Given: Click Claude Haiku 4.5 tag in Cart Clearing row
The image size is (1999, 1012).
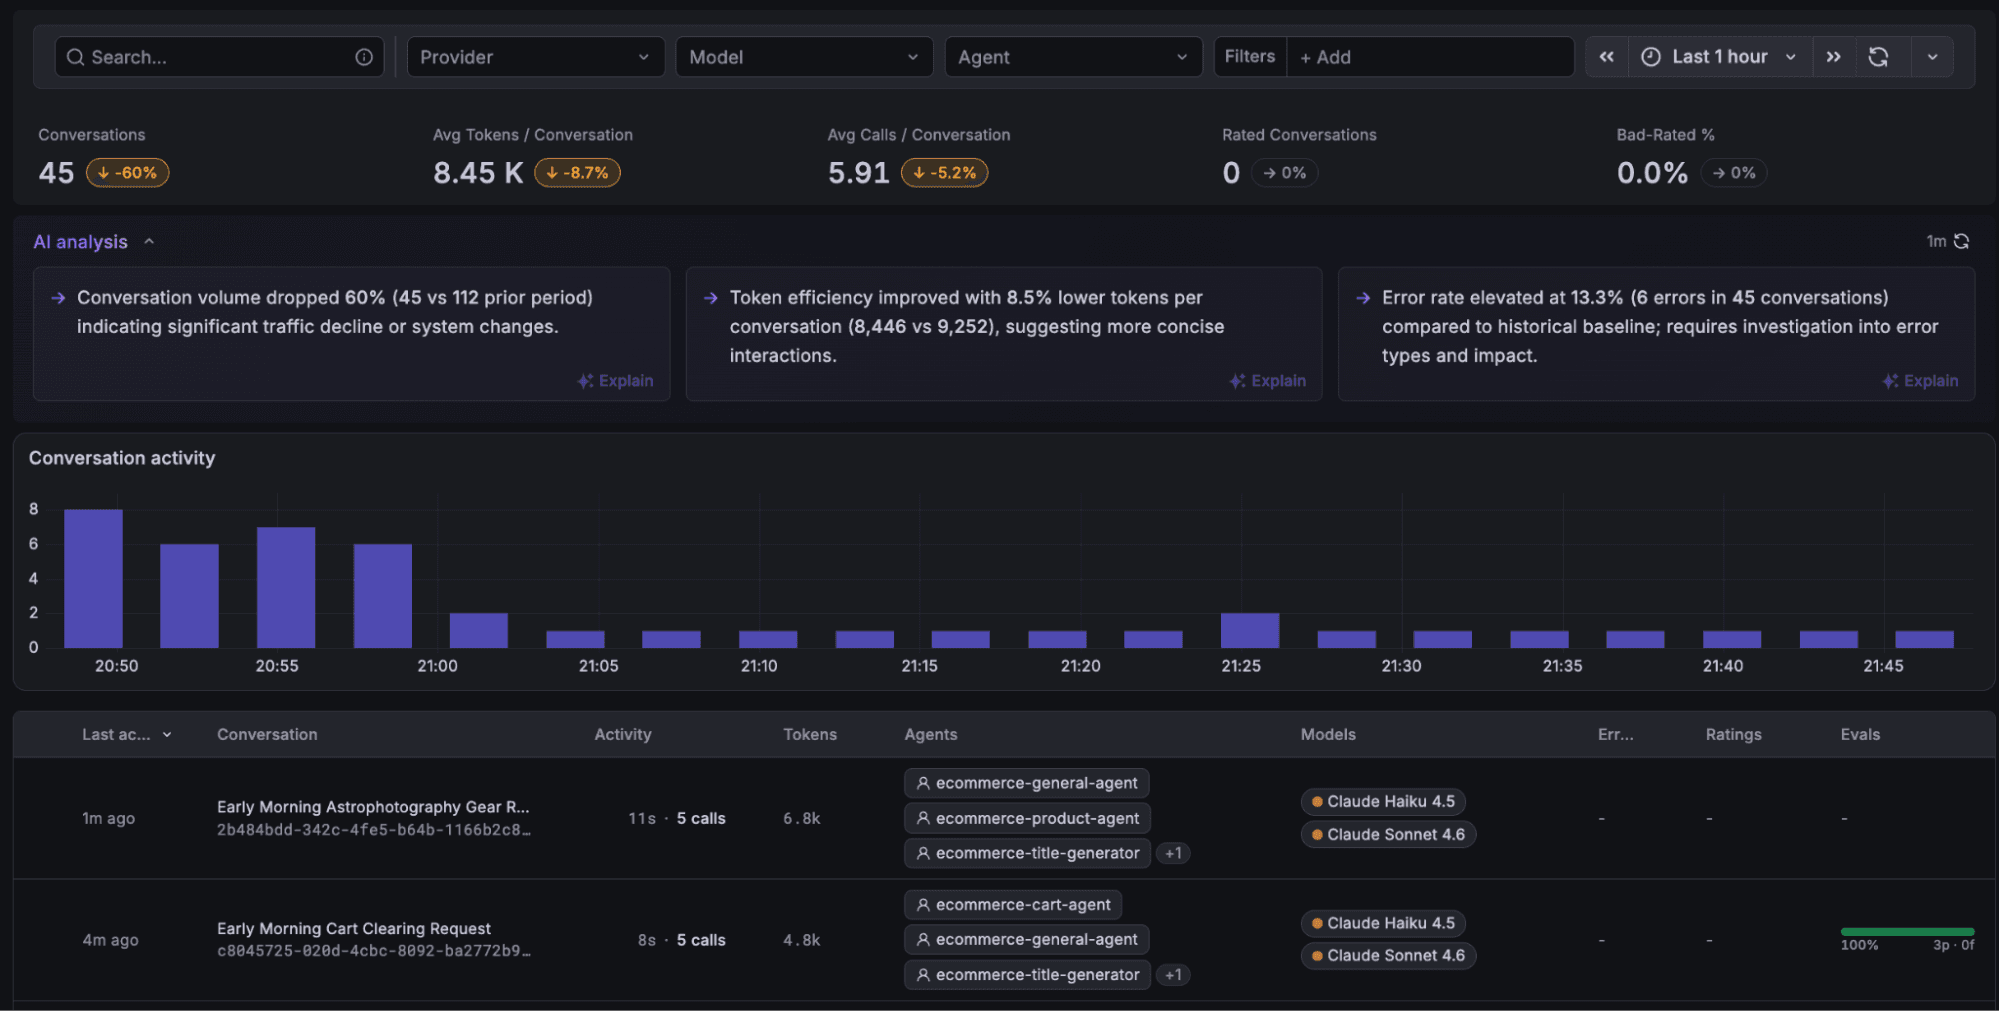Looking at the screenshot, I should 1383,923.
